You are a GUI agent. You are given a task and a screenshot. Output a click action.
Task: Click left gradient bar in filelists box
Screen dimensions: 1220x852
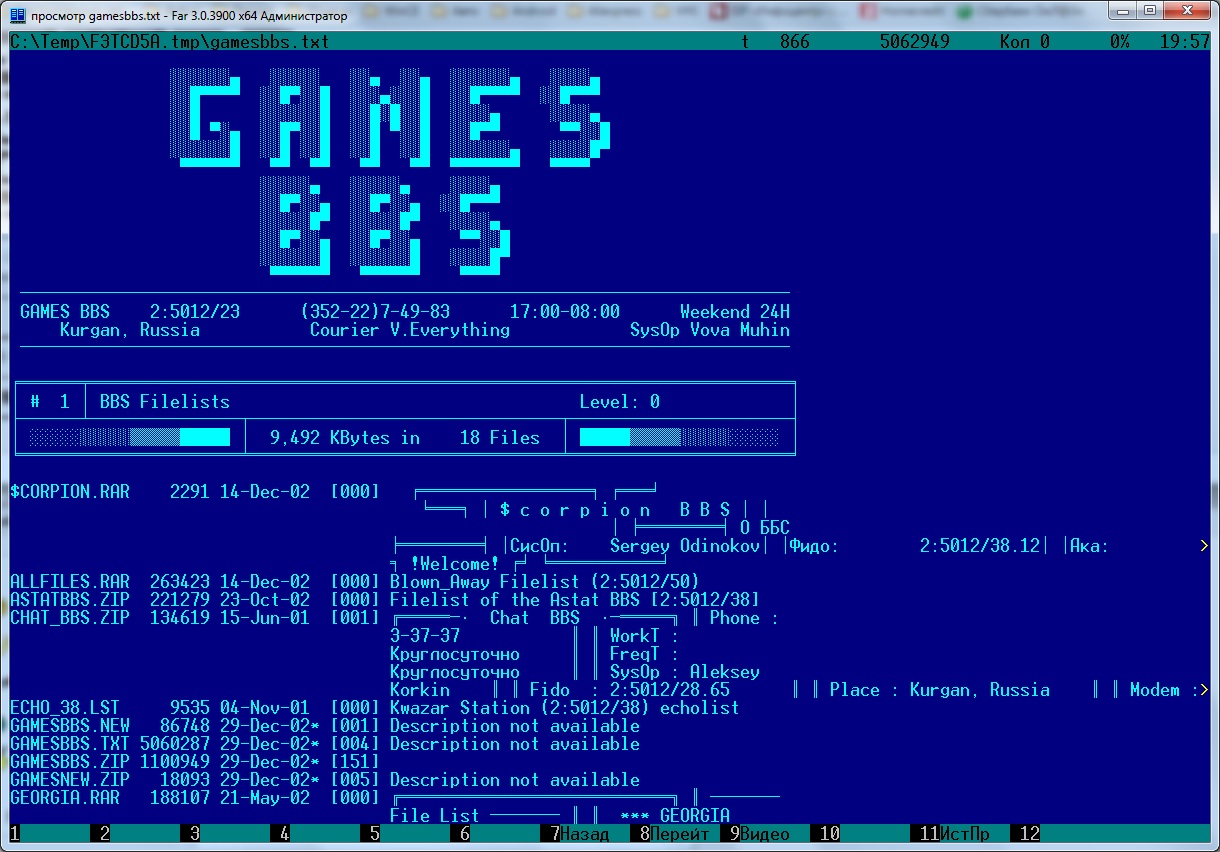pyautogui.click(x=130, y=438)
